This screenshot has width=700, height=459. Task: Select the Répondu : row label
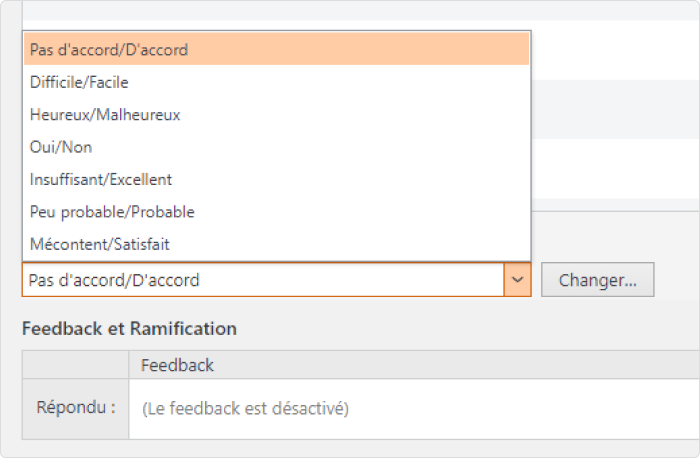[76, 408]
